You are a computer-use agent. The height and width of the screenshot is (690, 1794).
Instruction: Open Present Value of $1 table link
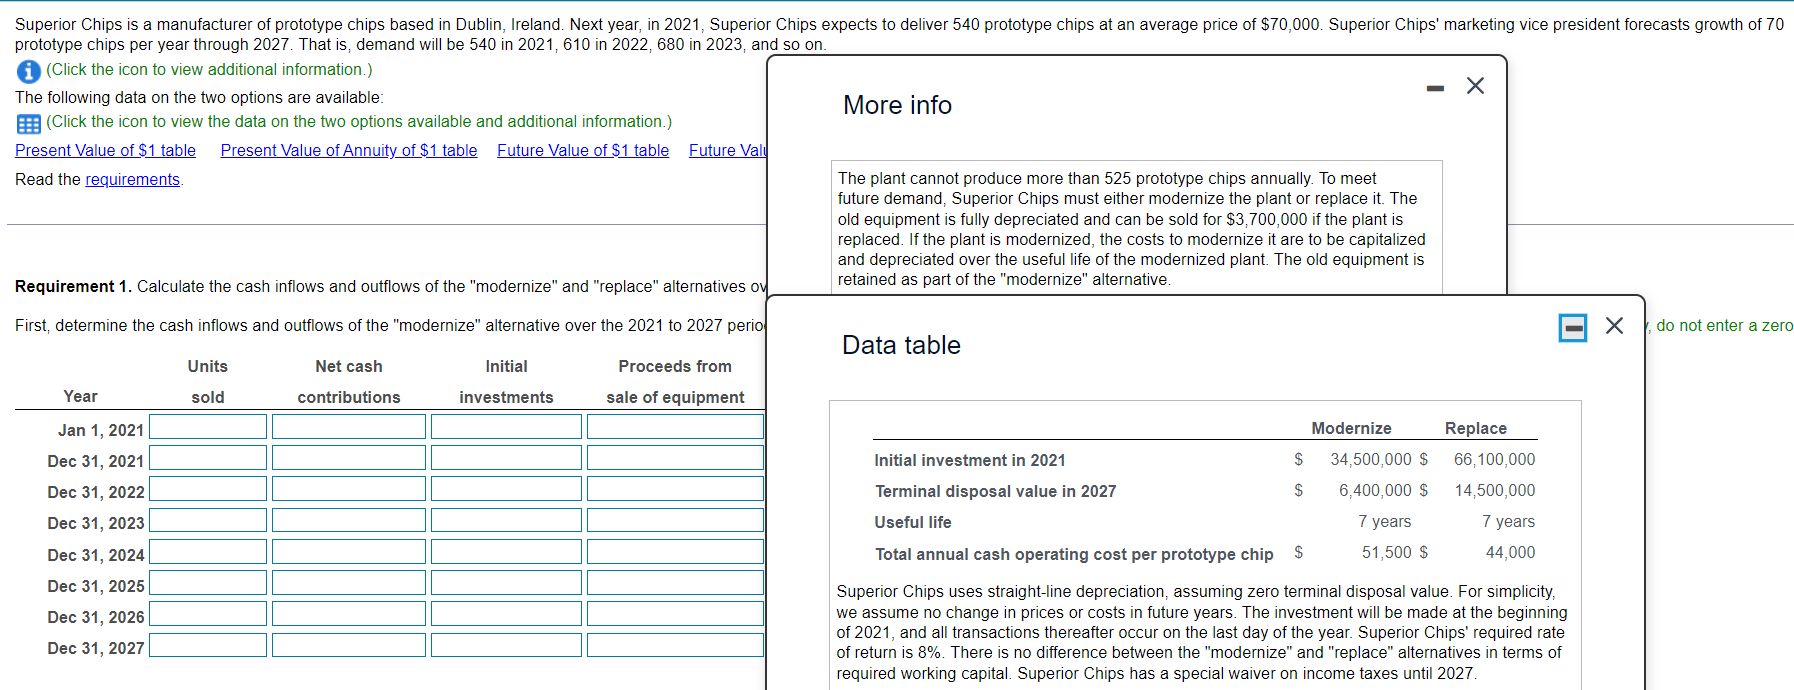pos(105,150)
